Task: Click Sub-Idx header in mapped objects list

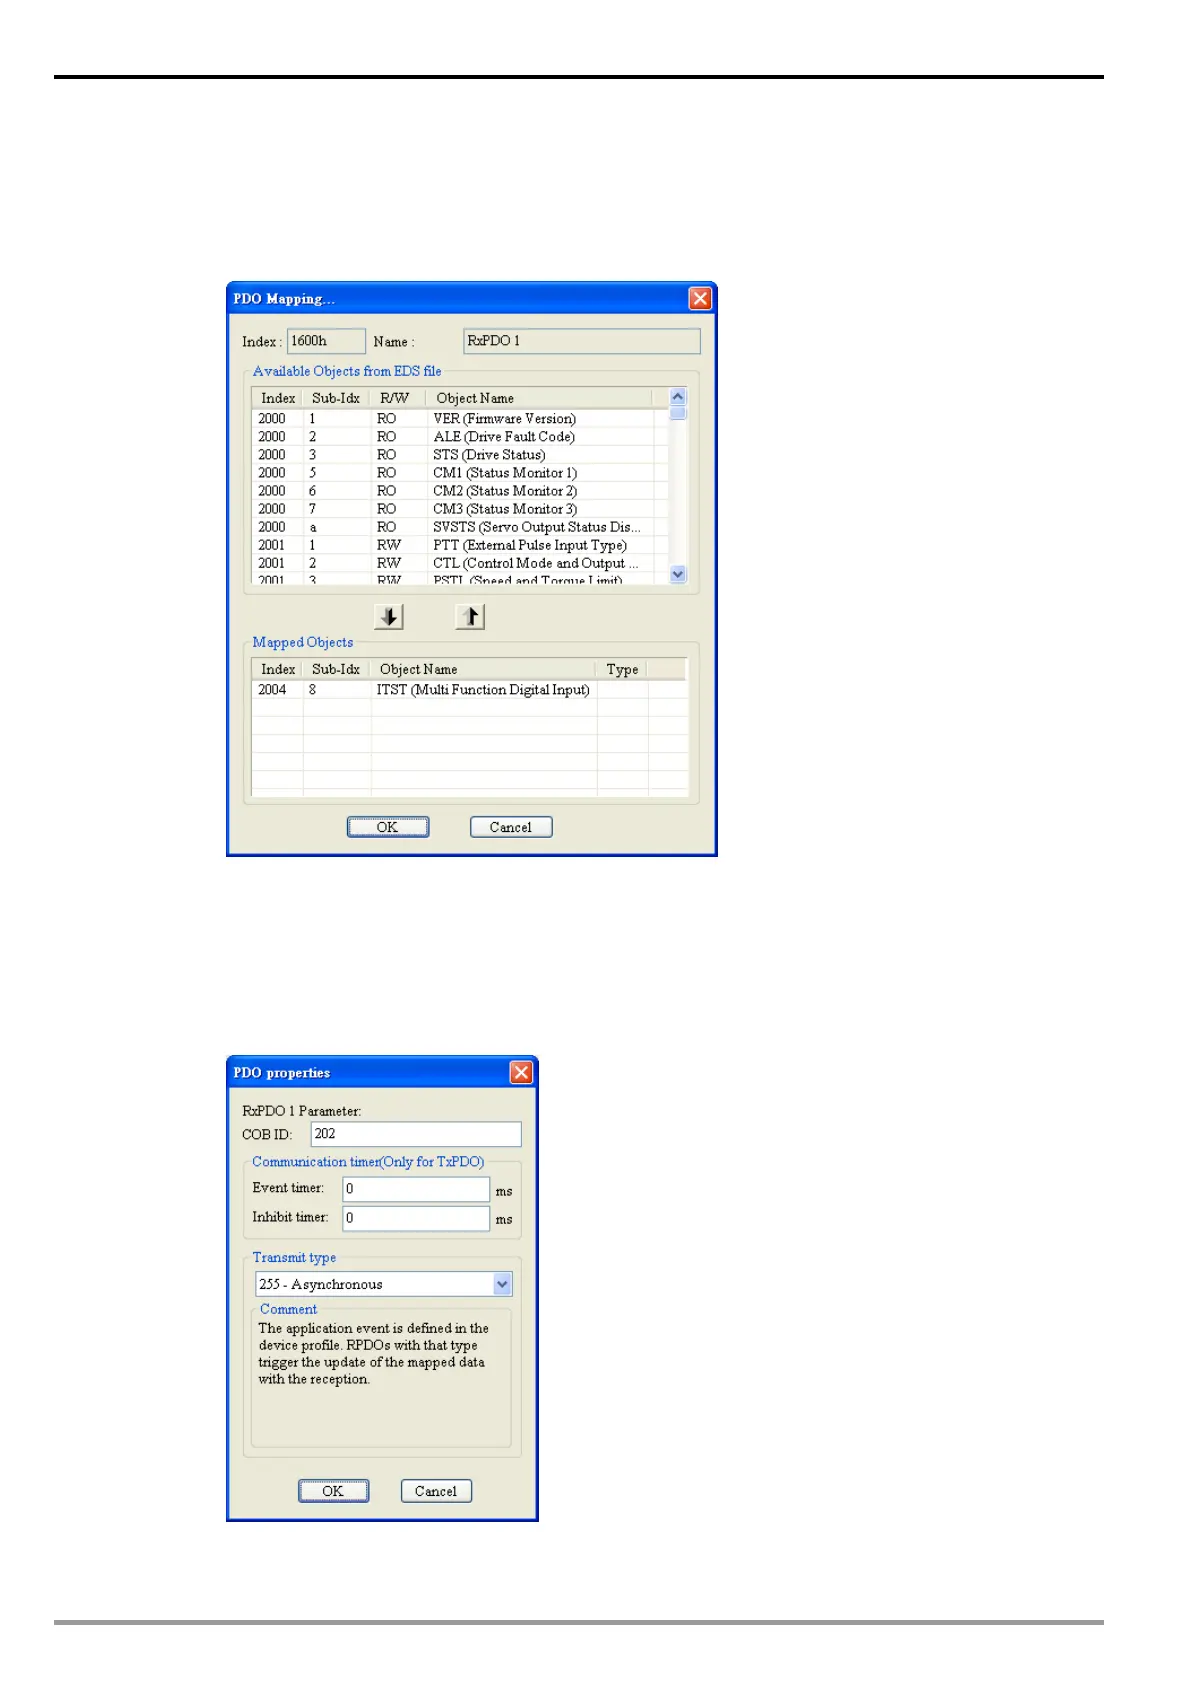Action: click(x=336, y=669)
